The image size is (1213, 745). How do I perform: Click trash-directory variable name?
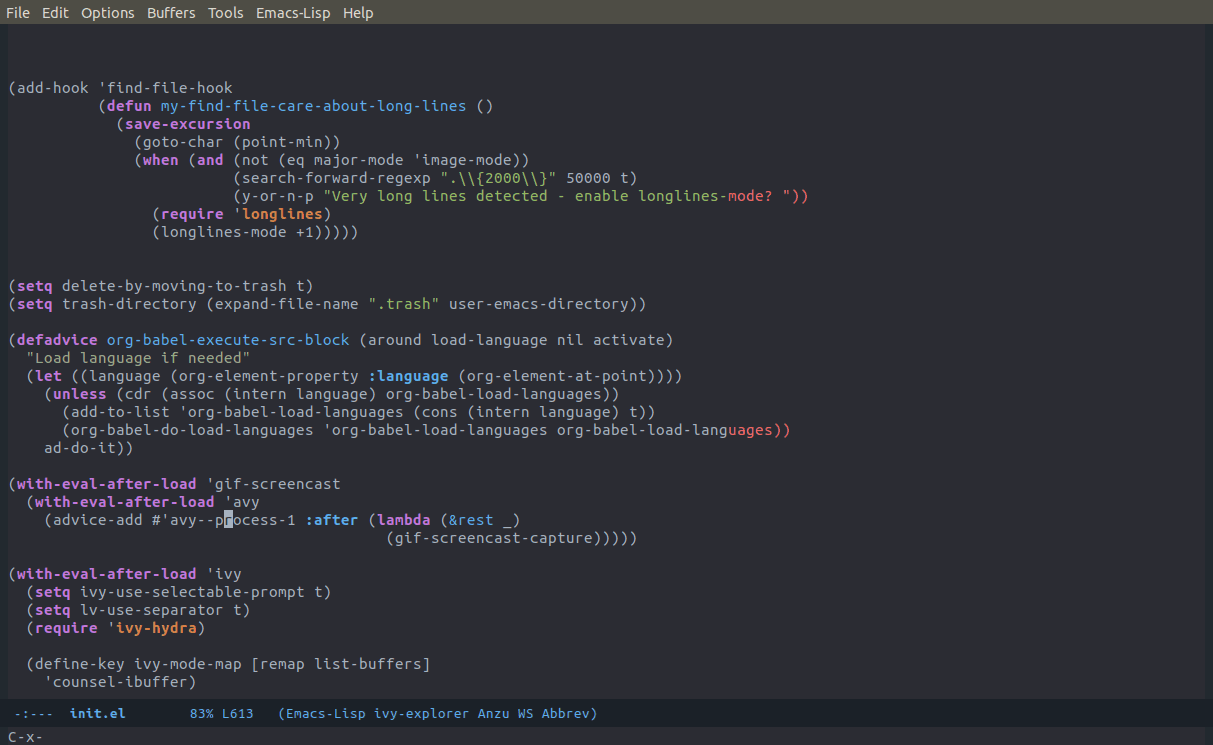(129, 304)
